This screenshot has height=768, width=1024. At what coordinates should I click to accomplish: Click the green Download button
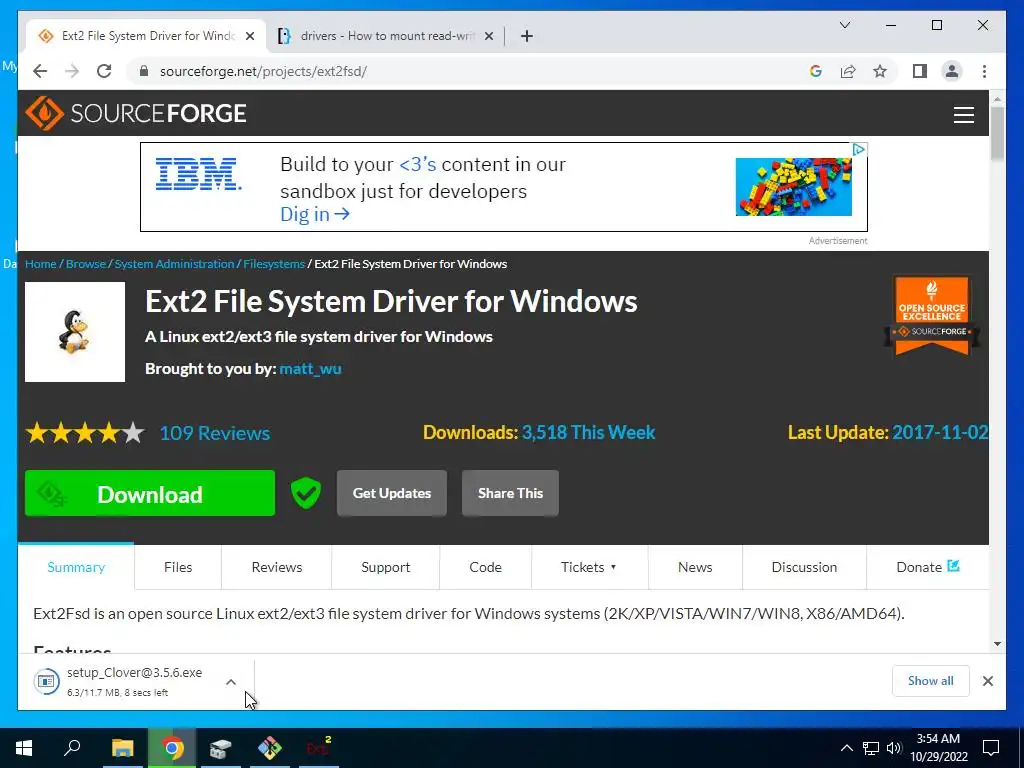(150, 493)
